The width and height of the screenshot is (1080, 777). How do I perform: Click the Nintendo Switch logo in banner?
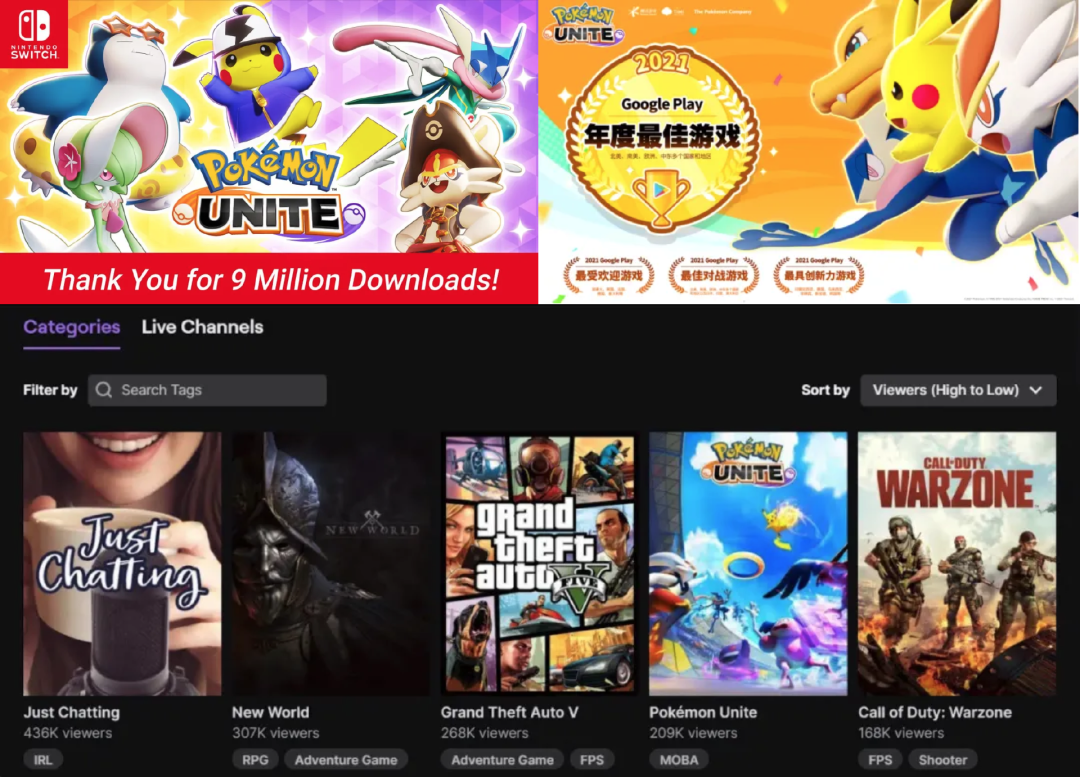coord(34,34)
